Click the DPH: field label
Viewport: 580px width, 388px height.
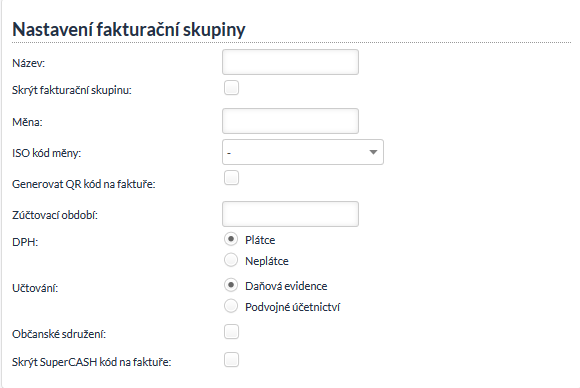(x=25, y=242)
